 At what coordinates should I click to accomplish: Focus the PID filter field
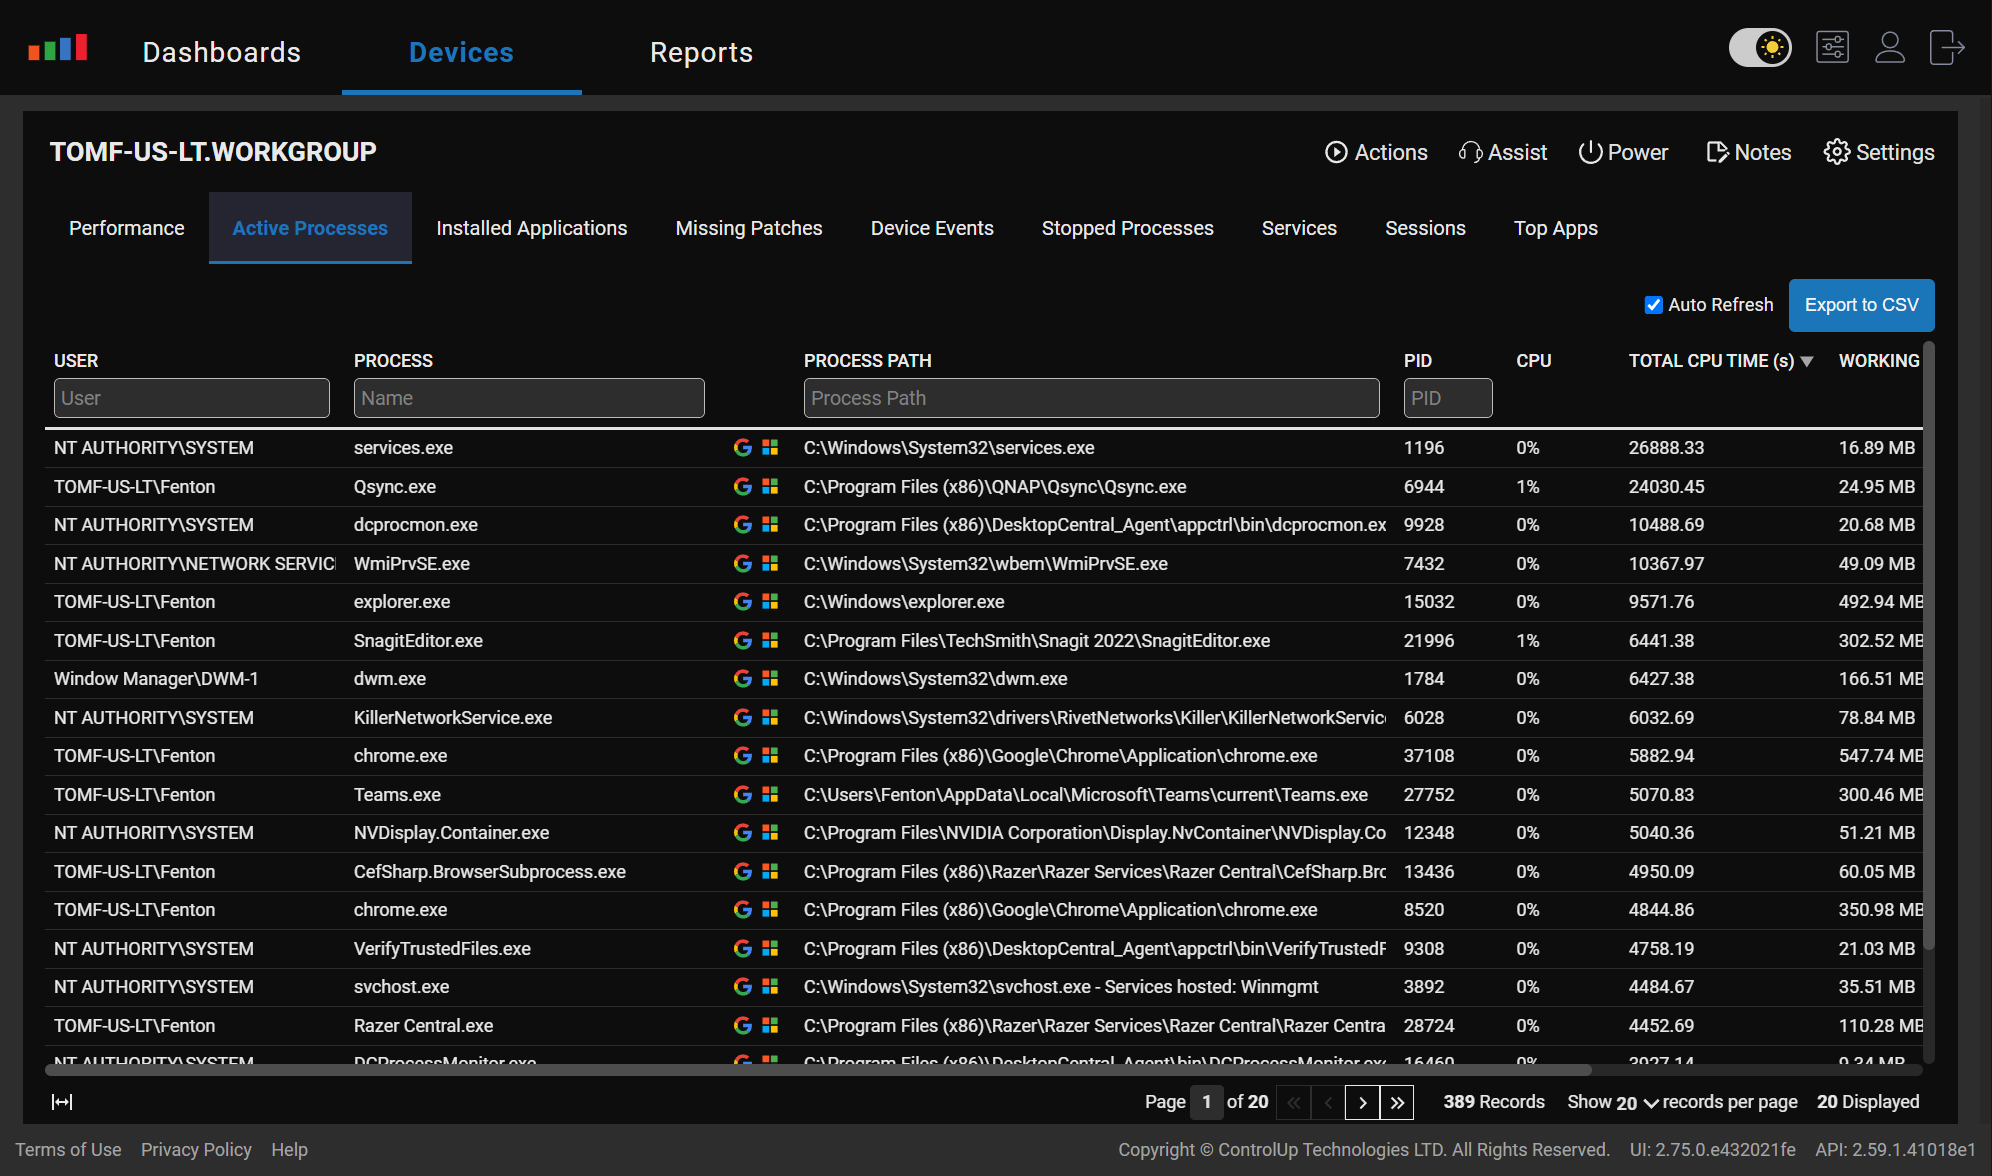(1448, 398)
